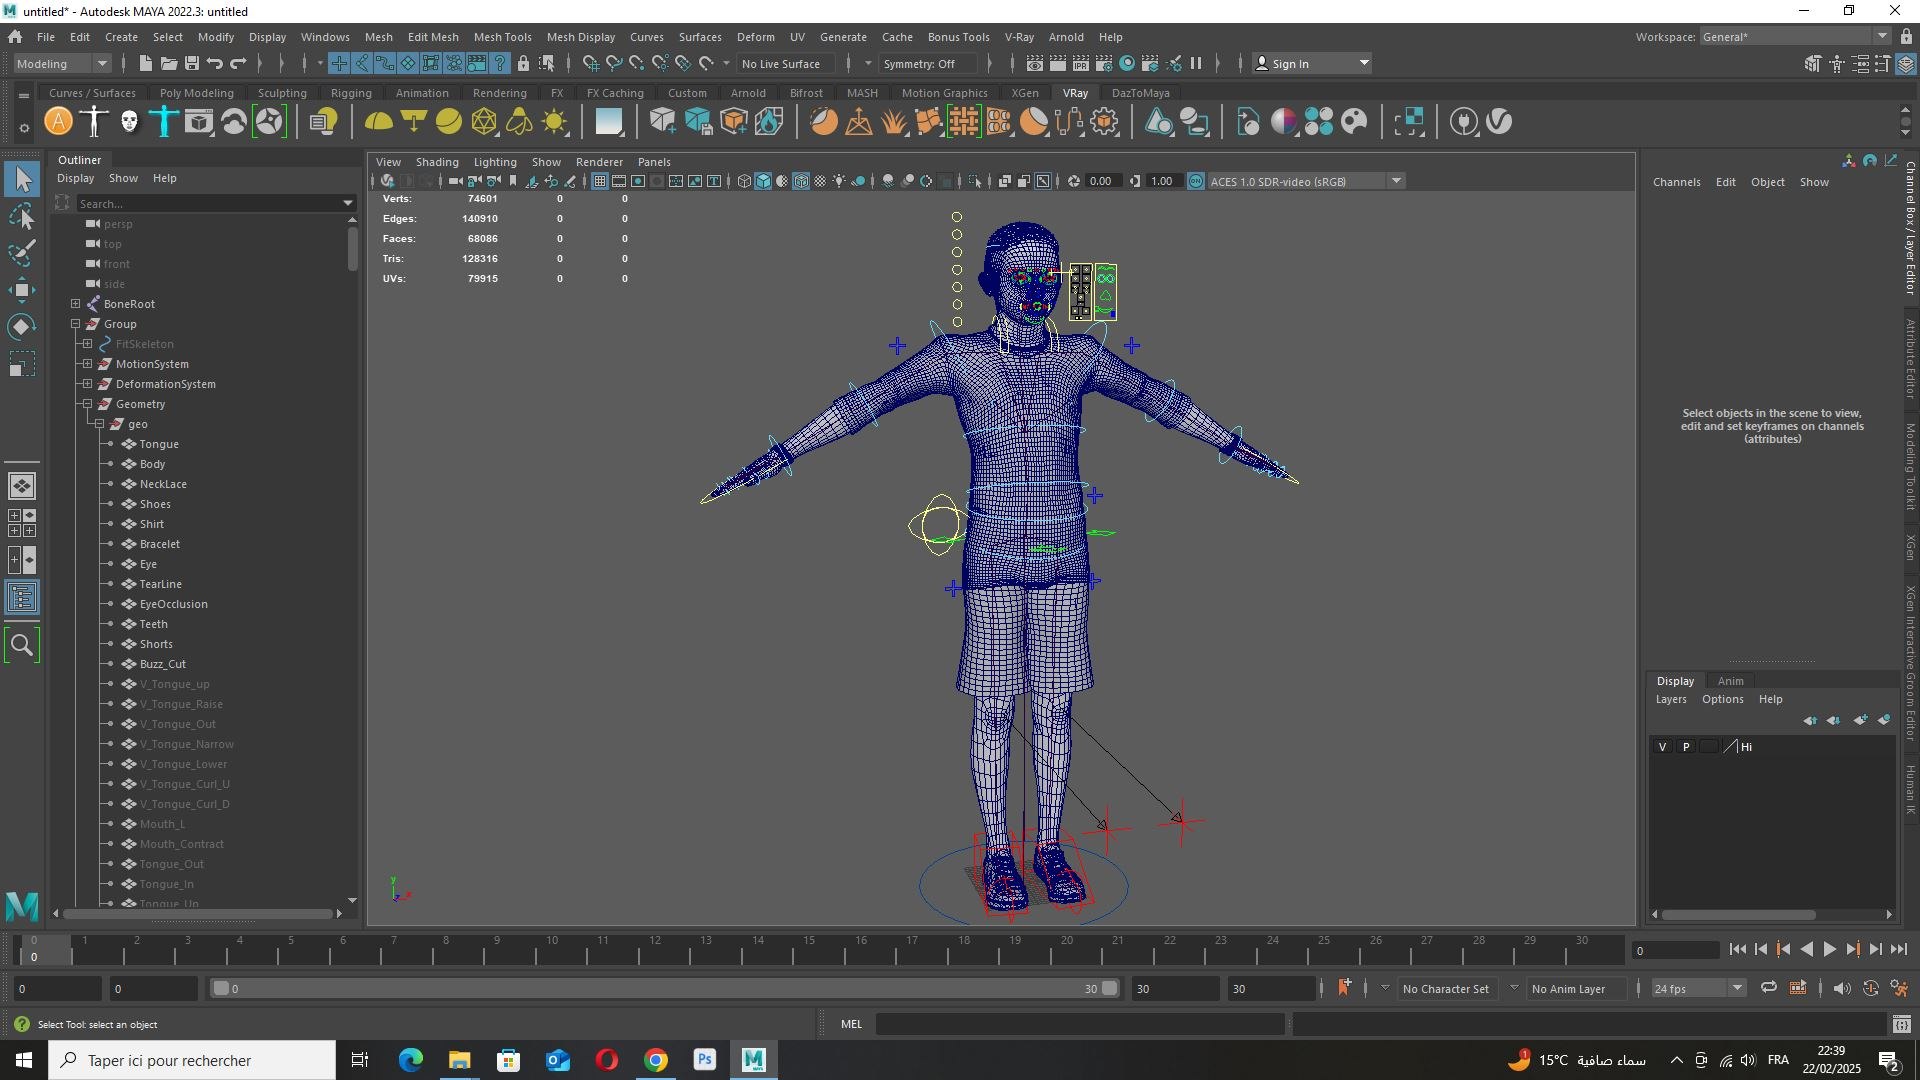
Task: Click the Sign In button
Action: point(1312,64)
